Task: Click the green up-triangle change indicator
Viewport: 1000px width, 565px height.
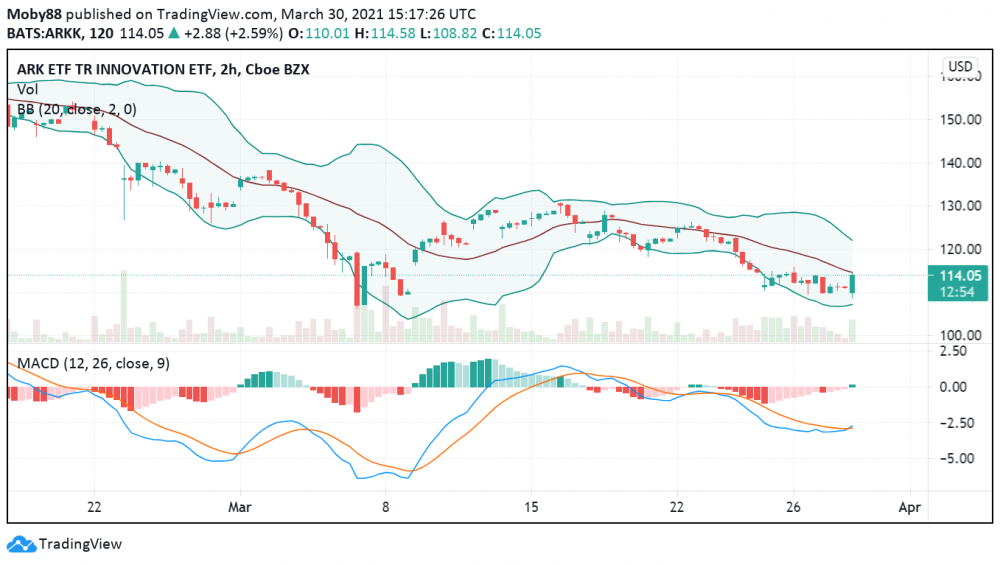Action: tap(173, 33)
